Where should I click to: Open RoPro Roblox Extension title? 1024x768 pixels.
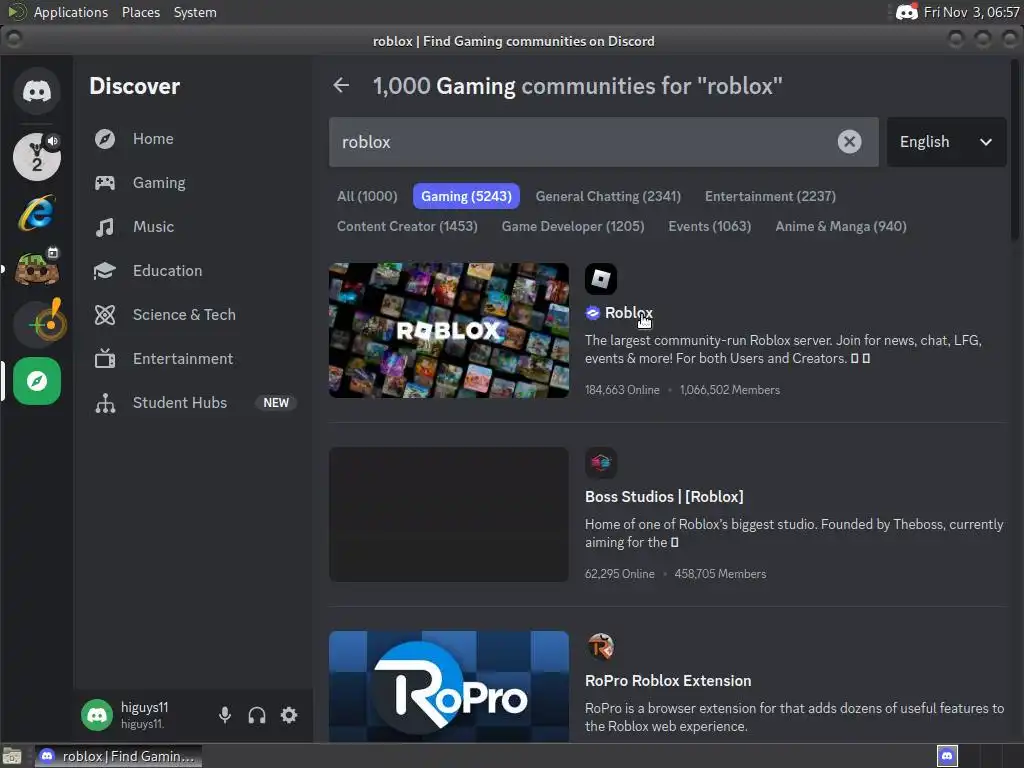[668, 681]
